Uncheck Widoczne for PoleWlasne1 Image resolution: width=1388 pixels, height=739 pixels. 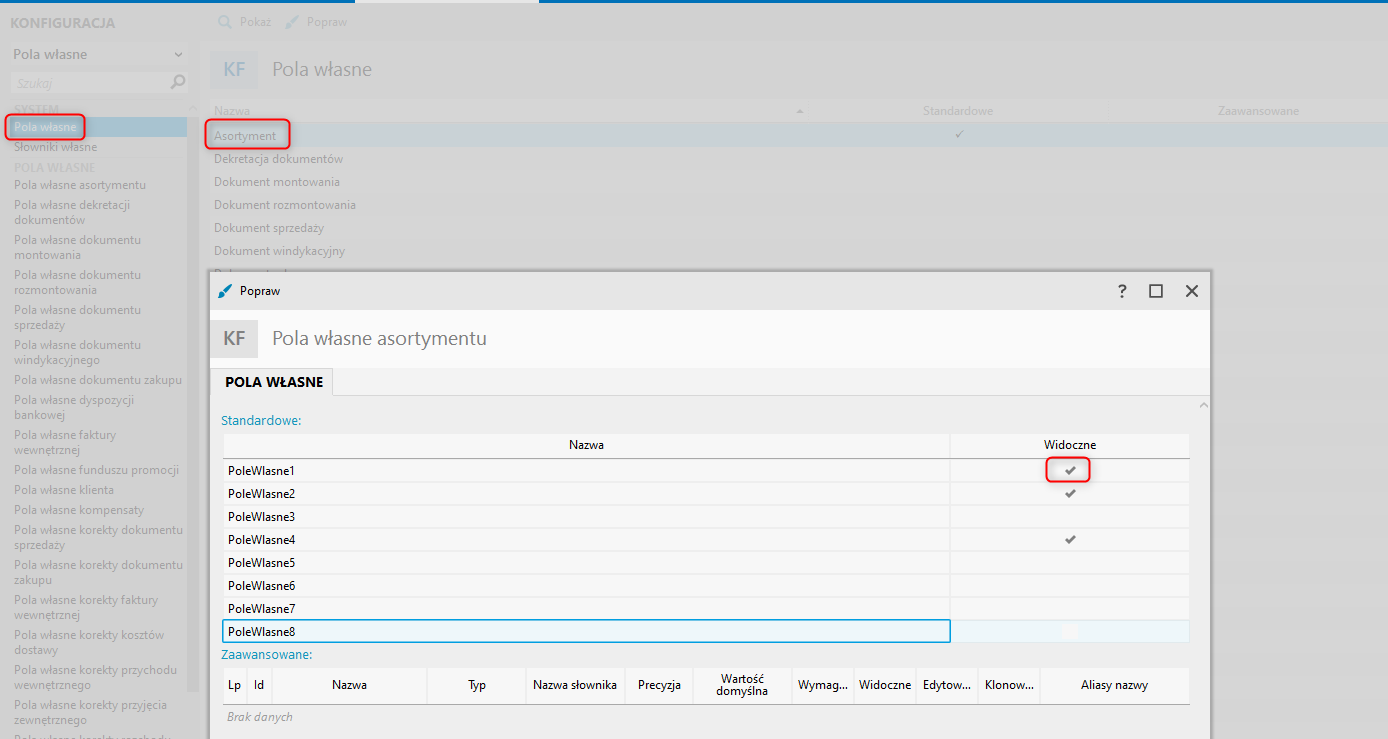pos(1070,470)
